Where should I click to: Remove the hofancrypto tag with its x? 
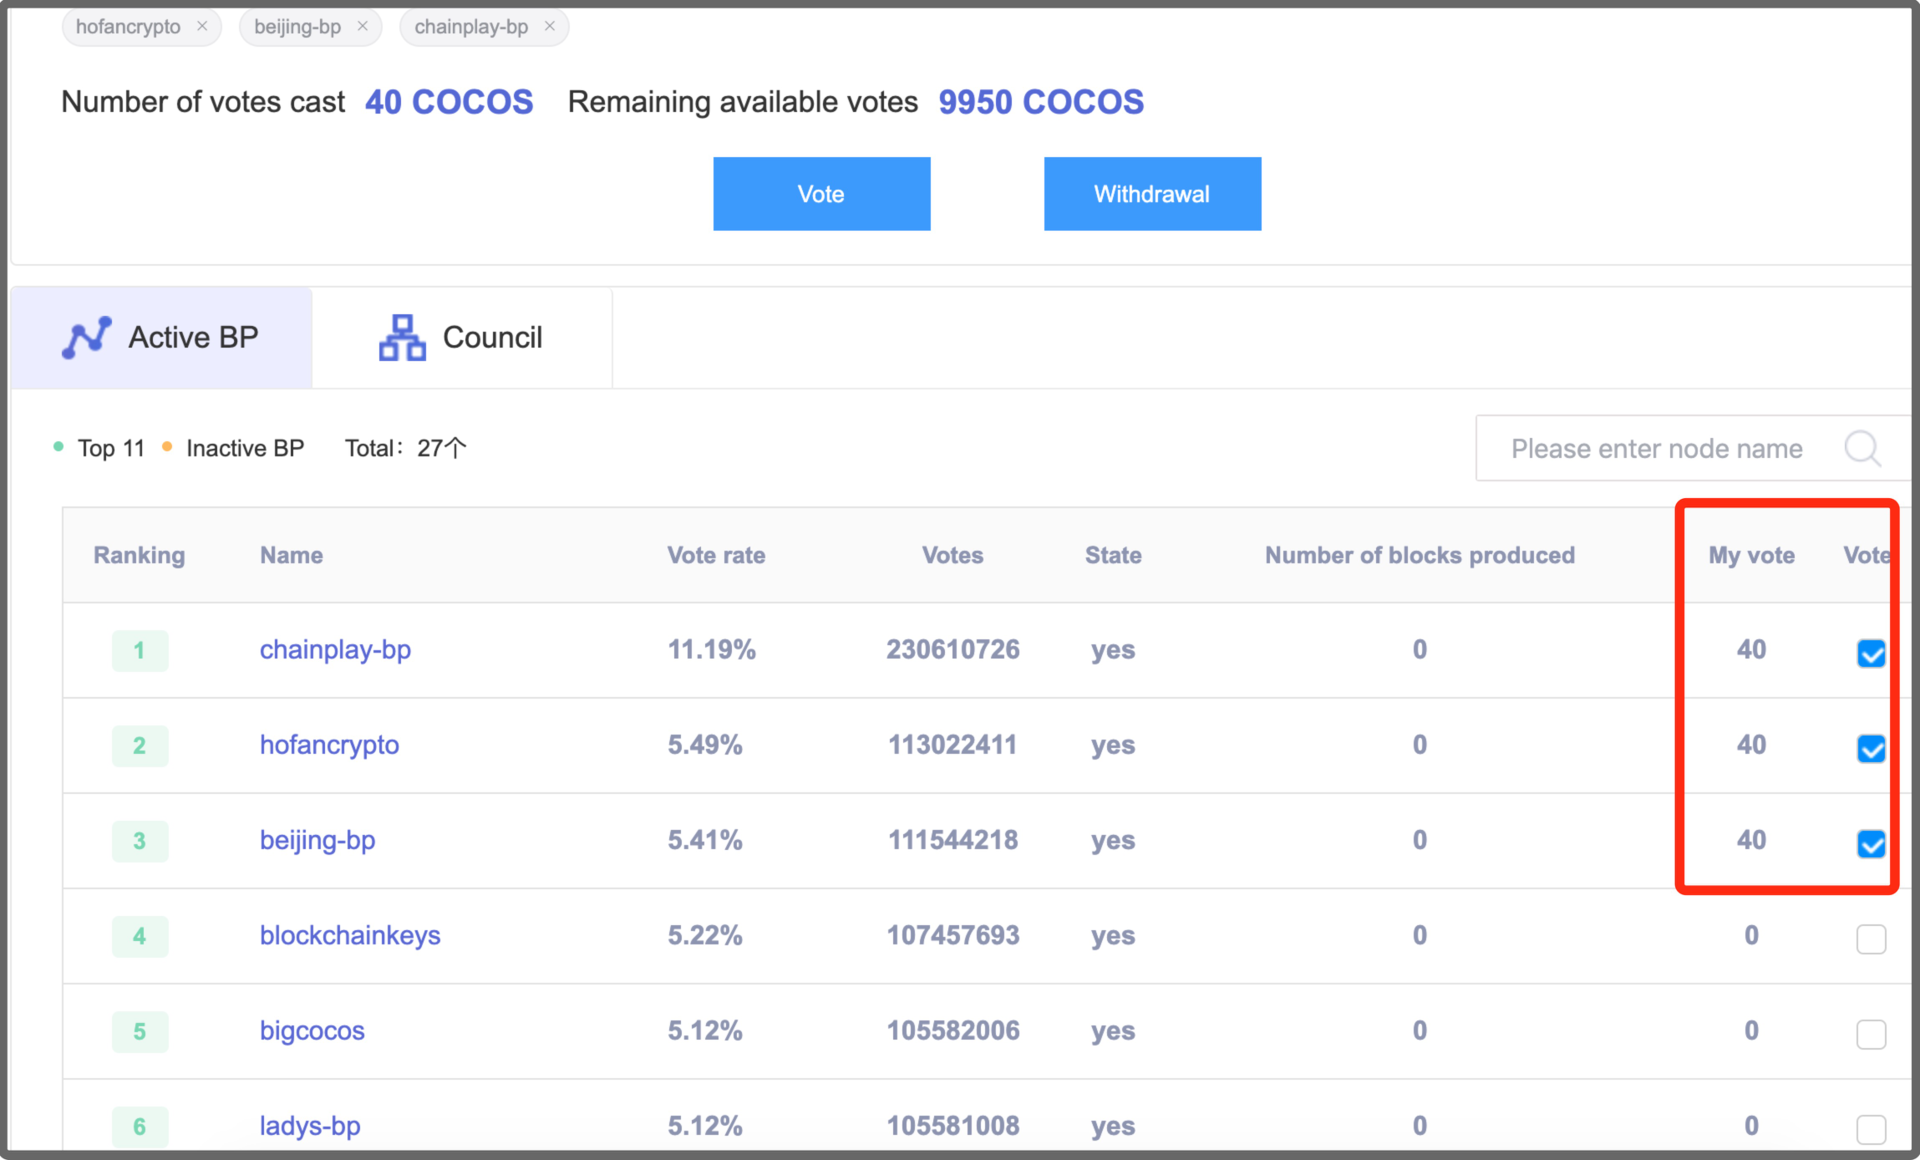point(202,26)
